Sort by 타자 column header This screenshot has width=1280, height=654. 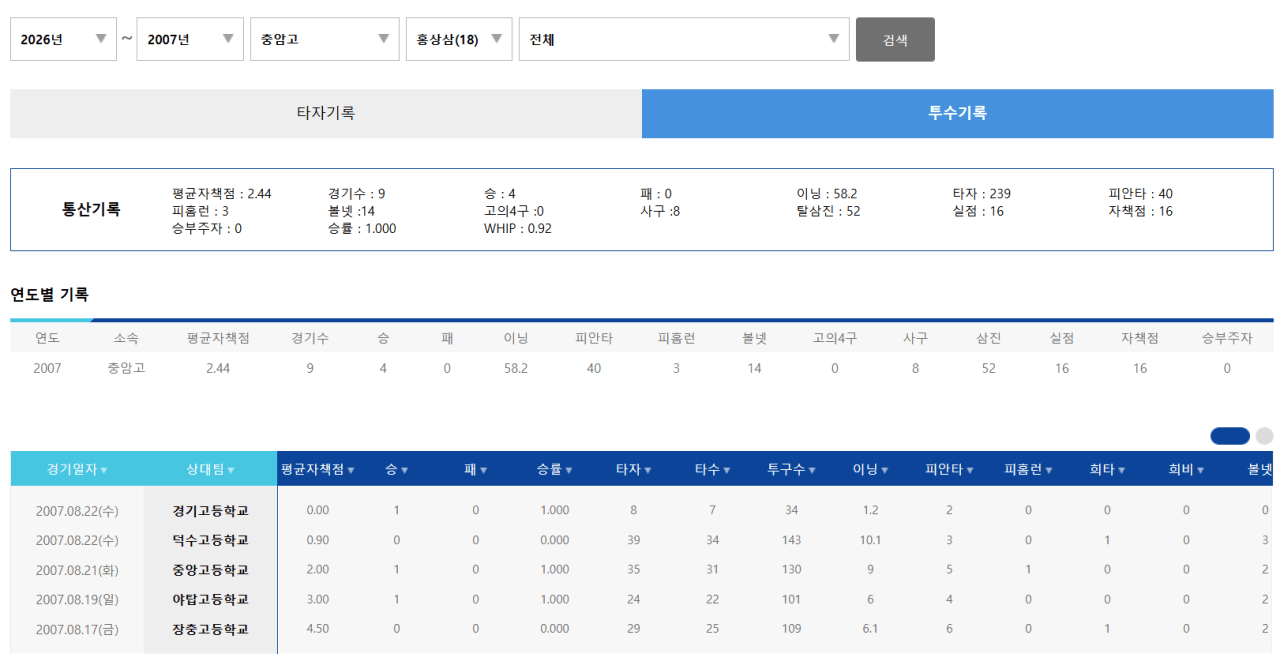coord(634,469)
